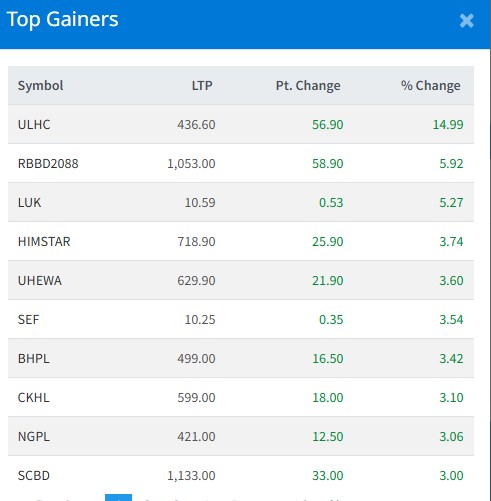The width and height of the screenshot is (491, 501).
Task: Open the SEF symbol
Action: tap(28, 320)
